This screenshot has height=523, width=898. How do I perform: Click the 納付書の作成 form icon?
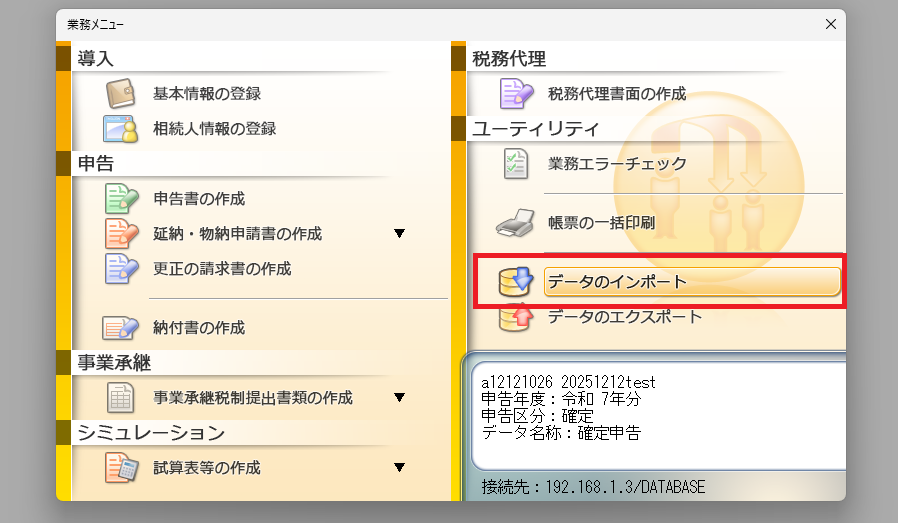(120, 328)
